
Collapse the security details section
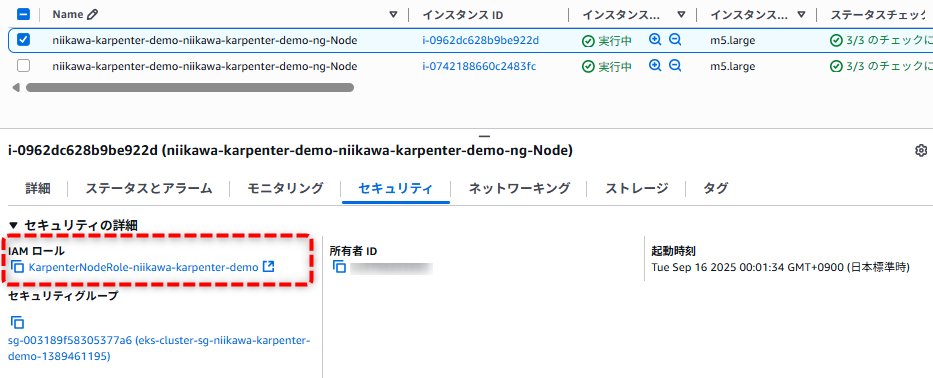(14, 225)
